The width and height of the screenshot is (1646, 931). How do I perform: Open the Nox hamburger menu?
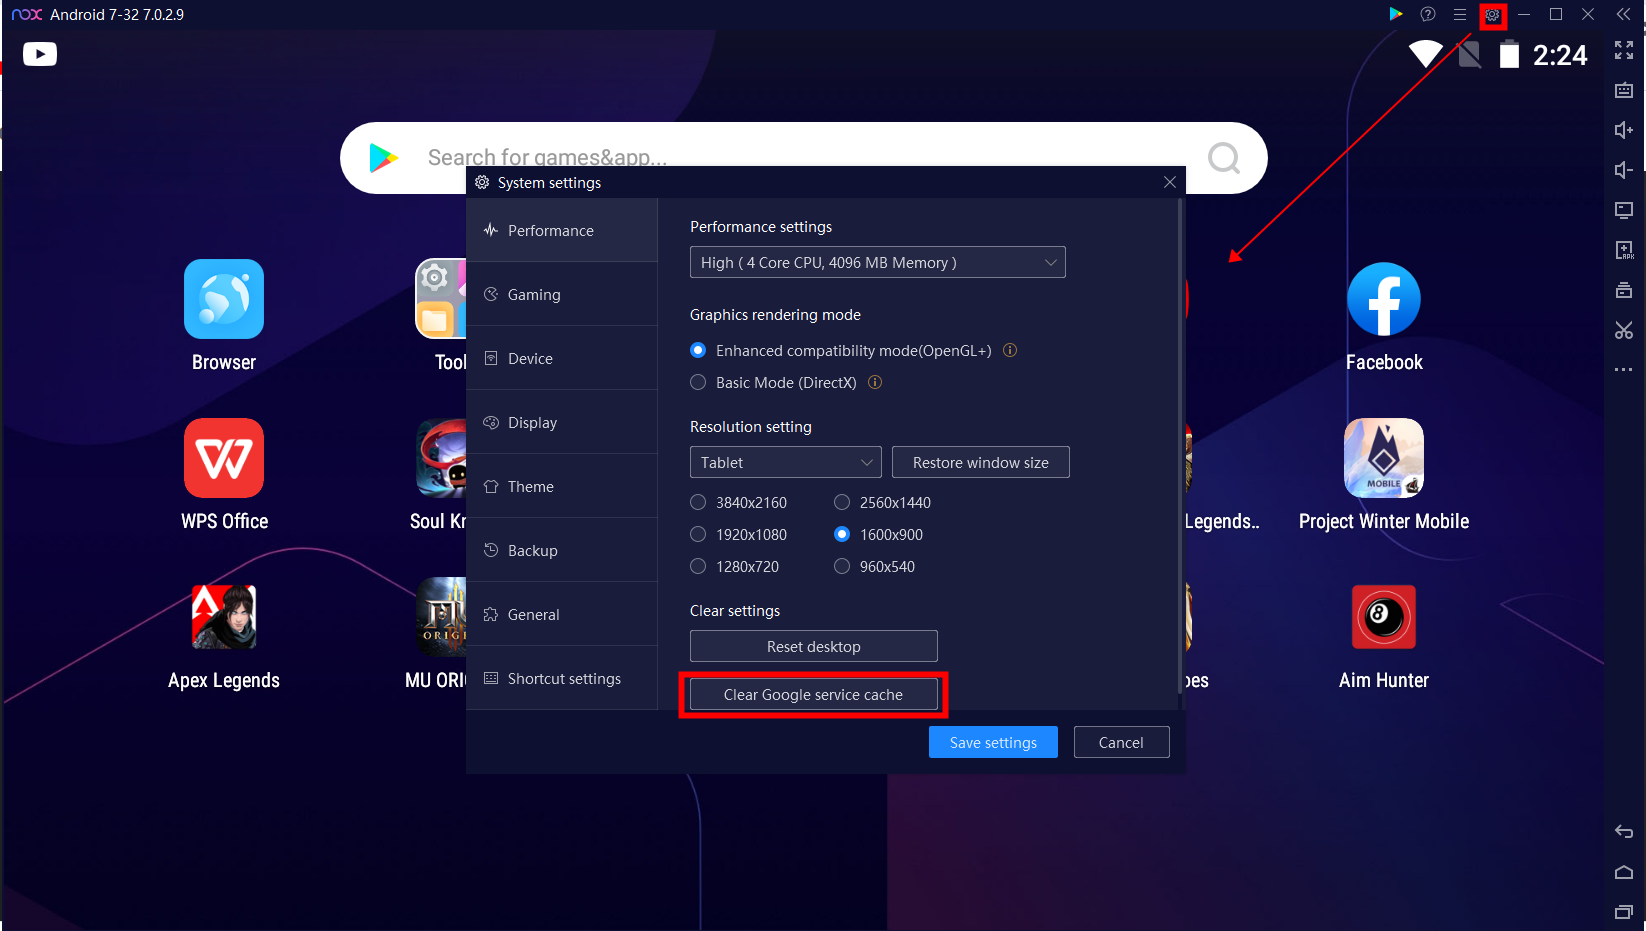pyautogui.click(x=1460, y=14)
